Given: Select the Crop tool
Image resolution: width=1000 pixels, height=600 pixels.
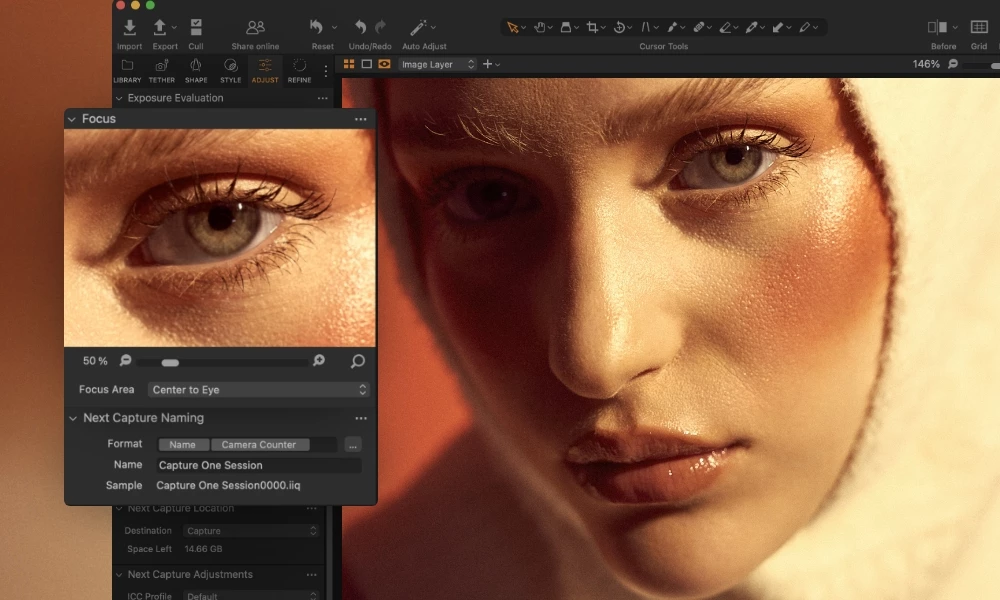Looking at the screenshot, I should tap(592, 26).
